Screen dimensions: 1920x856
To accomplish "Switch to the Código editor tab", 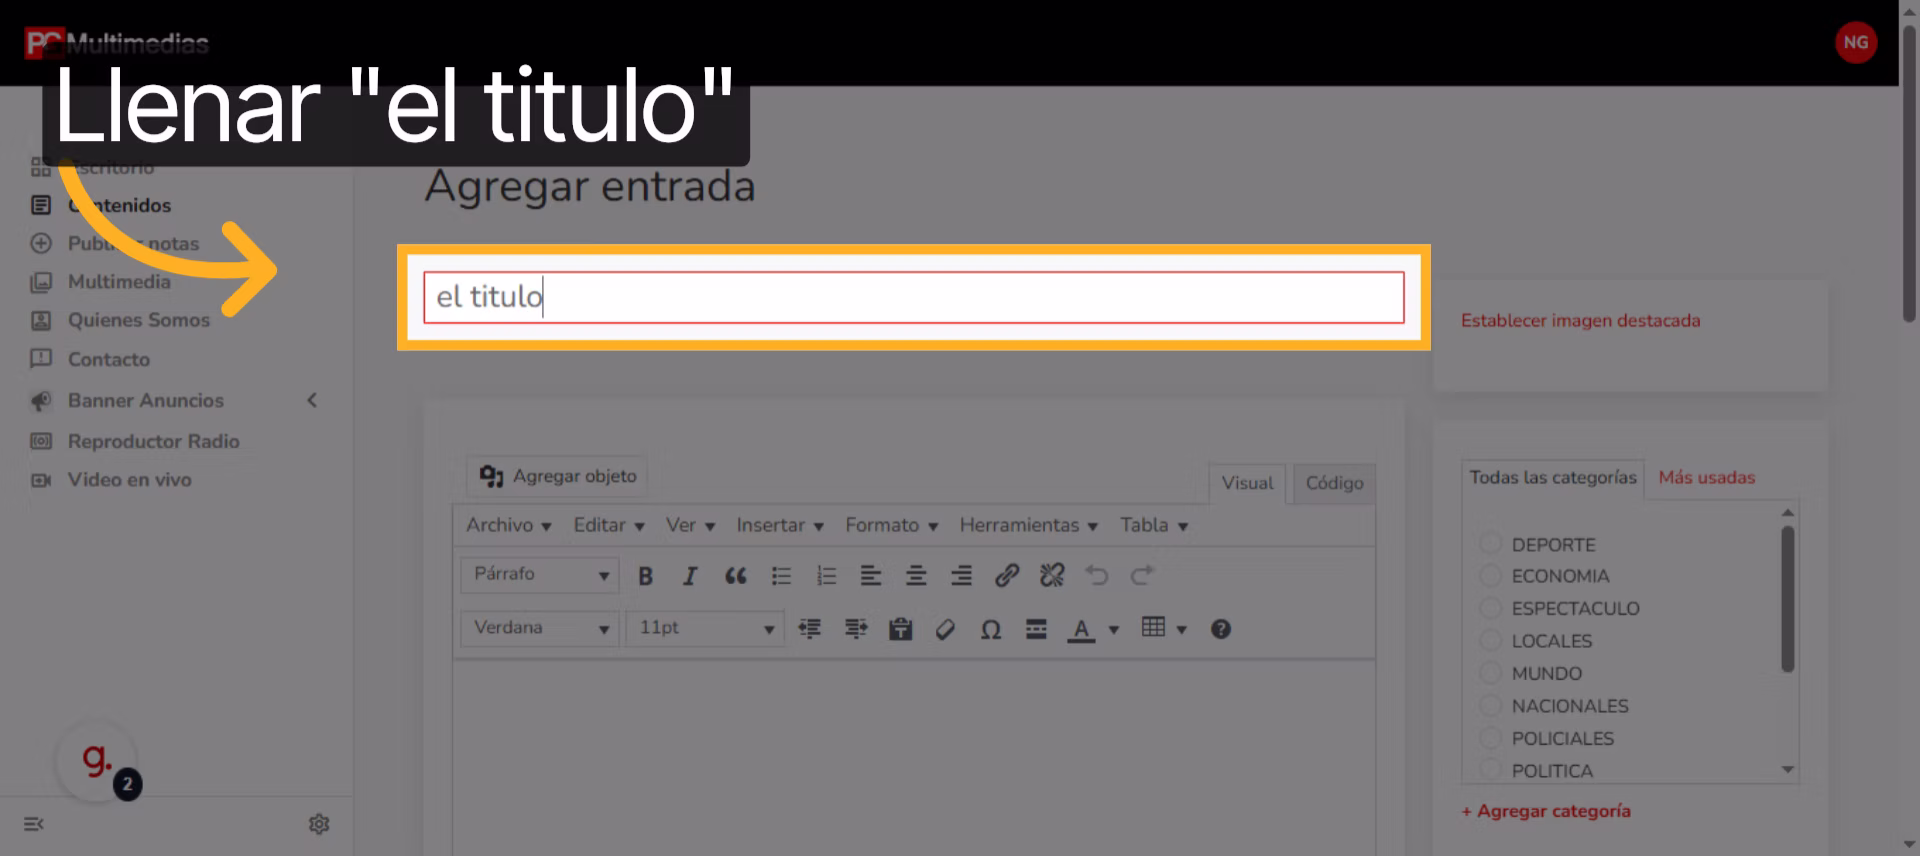I will 1334,483.
